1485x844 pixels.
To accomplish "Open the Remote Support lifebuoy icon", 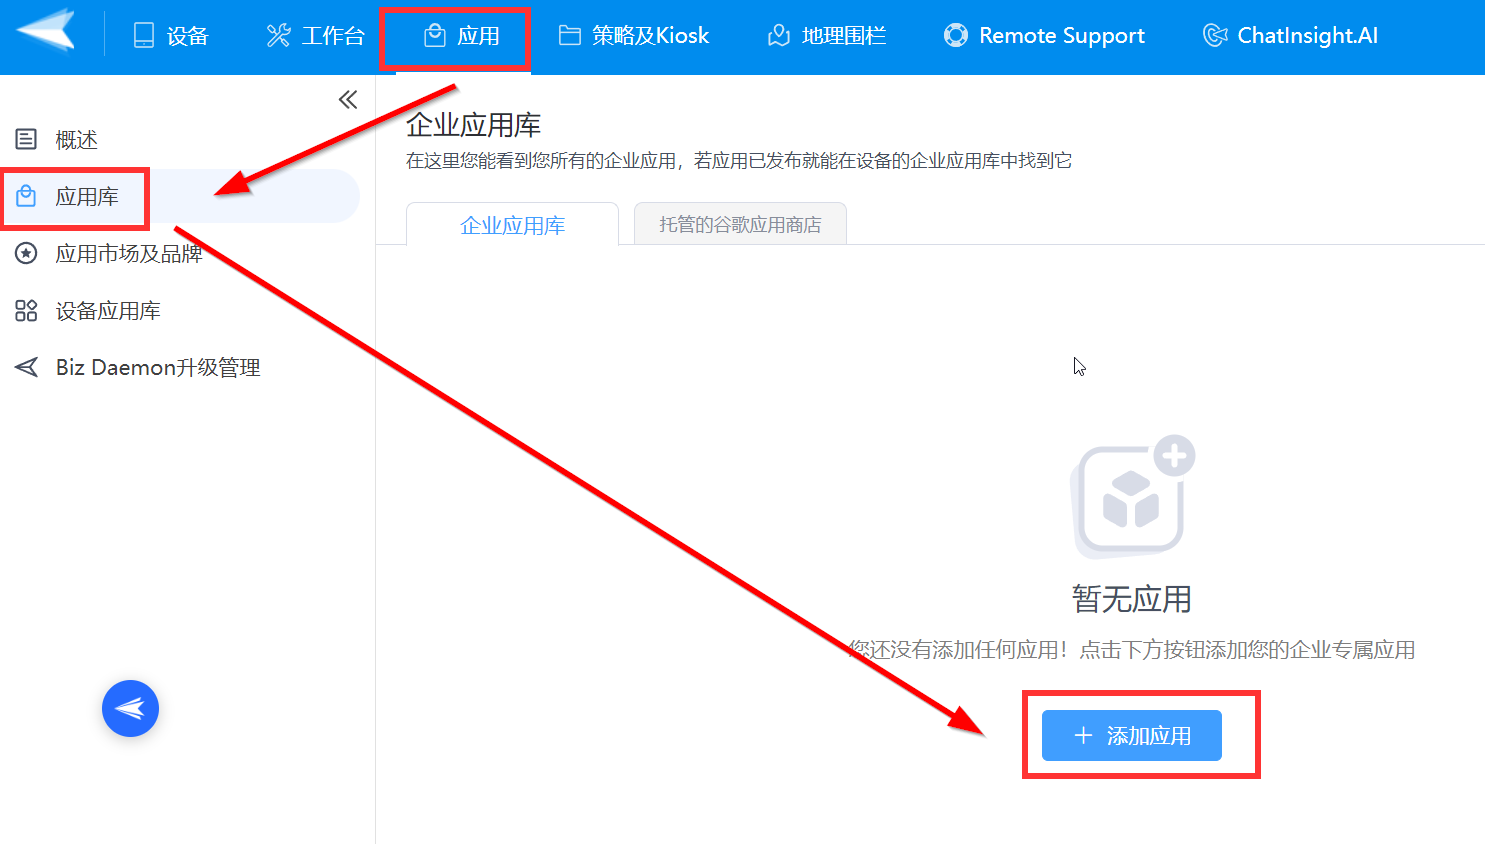I will pos(956,36).
